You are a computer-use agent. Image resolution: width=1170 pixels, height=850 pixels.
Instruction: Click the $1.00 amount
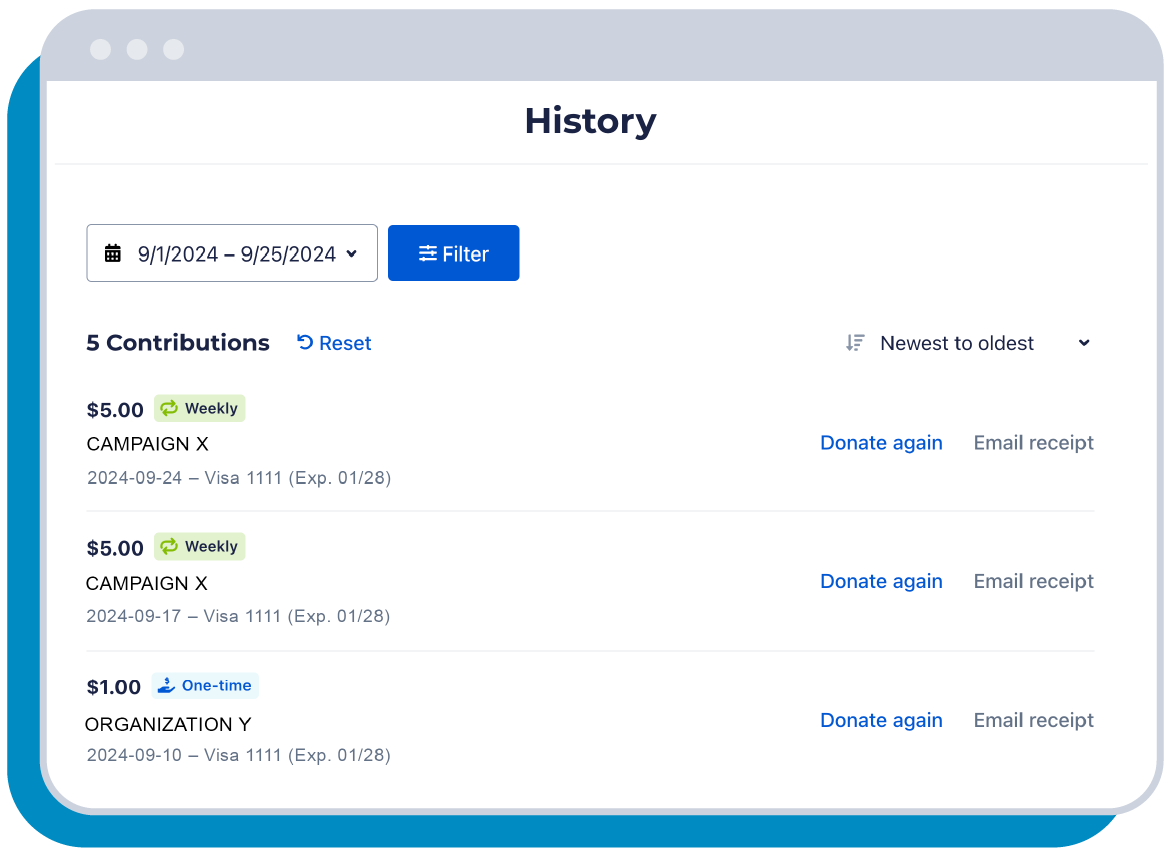113,687
